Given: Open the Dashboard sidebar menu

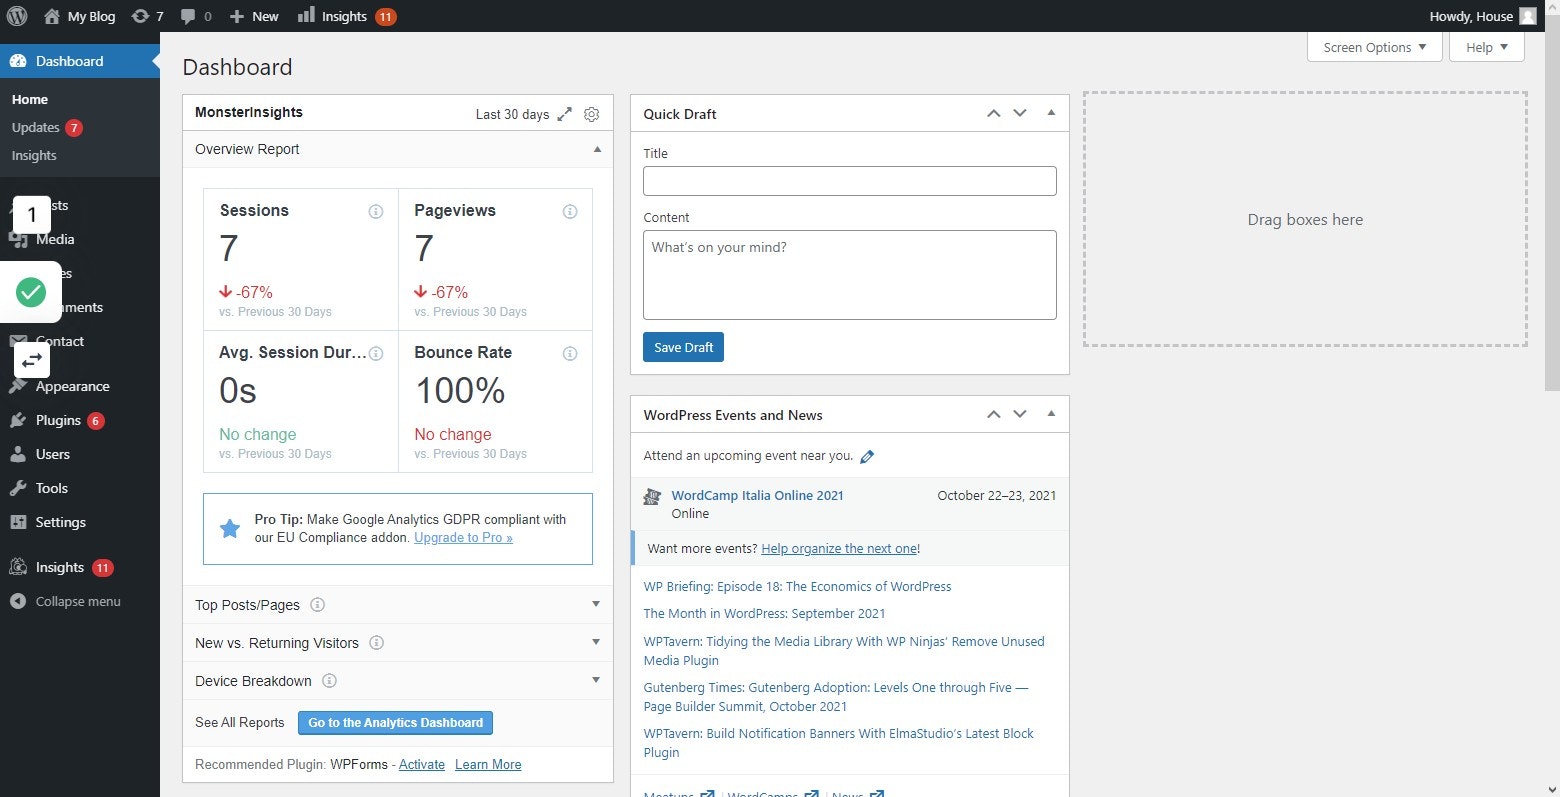Looking at the screenshot, I should [x=80, y=61].
